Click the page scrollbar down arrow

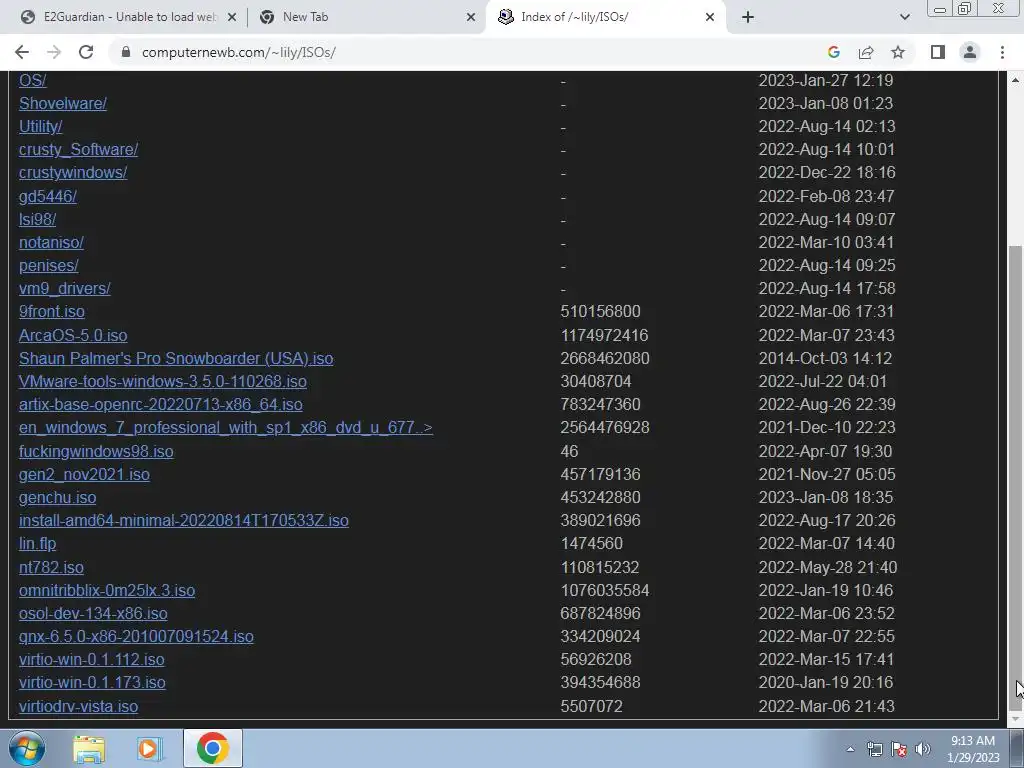point(1016,719)
